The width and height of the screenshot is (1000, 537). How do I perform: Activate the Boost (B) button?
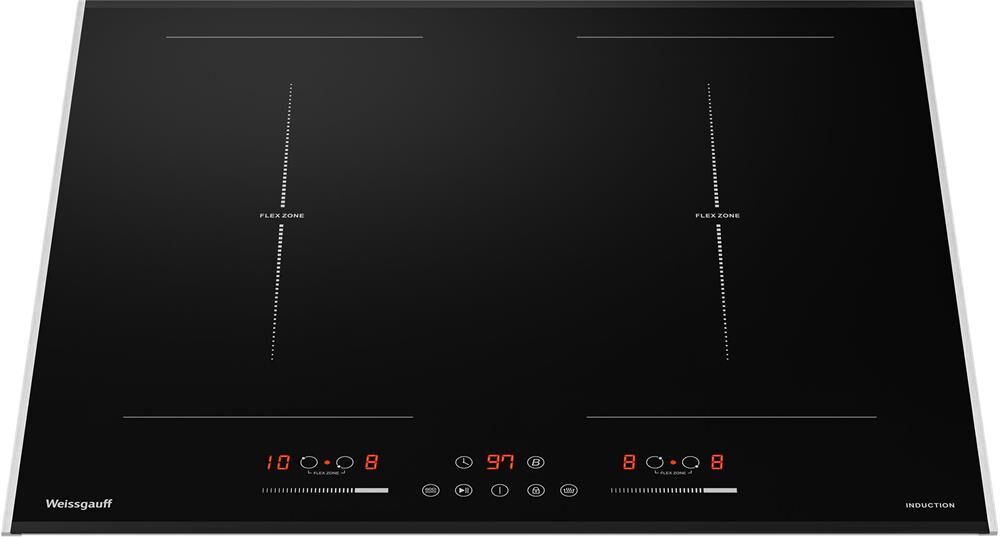pyautogui.click(x=535, y=462)
